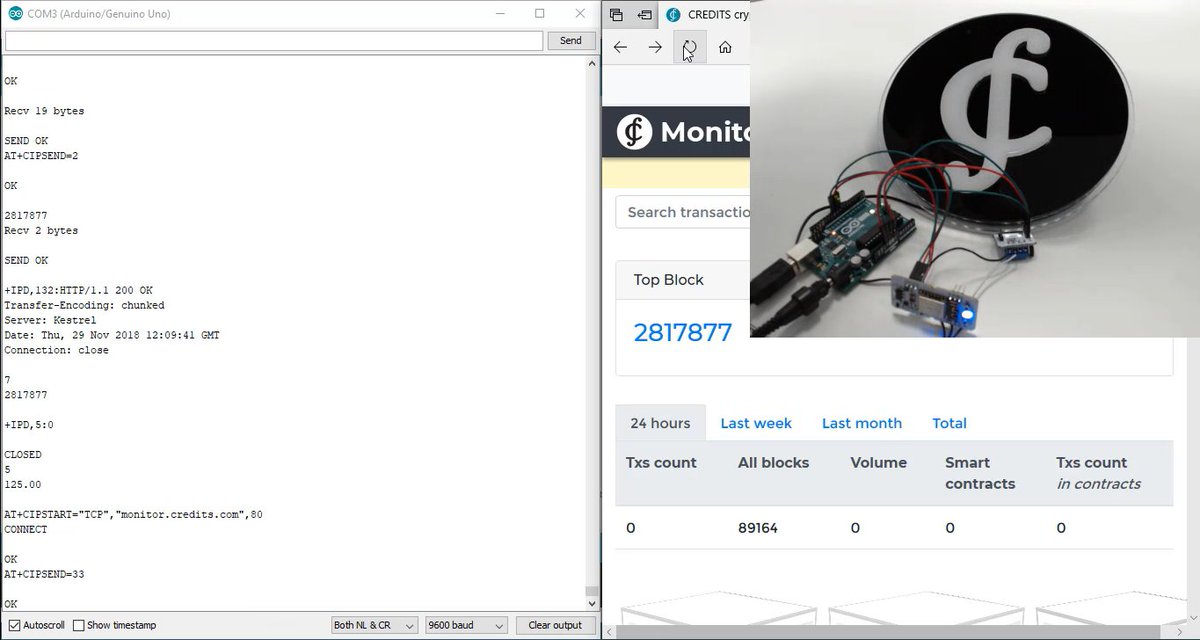Switch to the Total tab
This screenshot has width=1200, height=640.
pos(949,423)
